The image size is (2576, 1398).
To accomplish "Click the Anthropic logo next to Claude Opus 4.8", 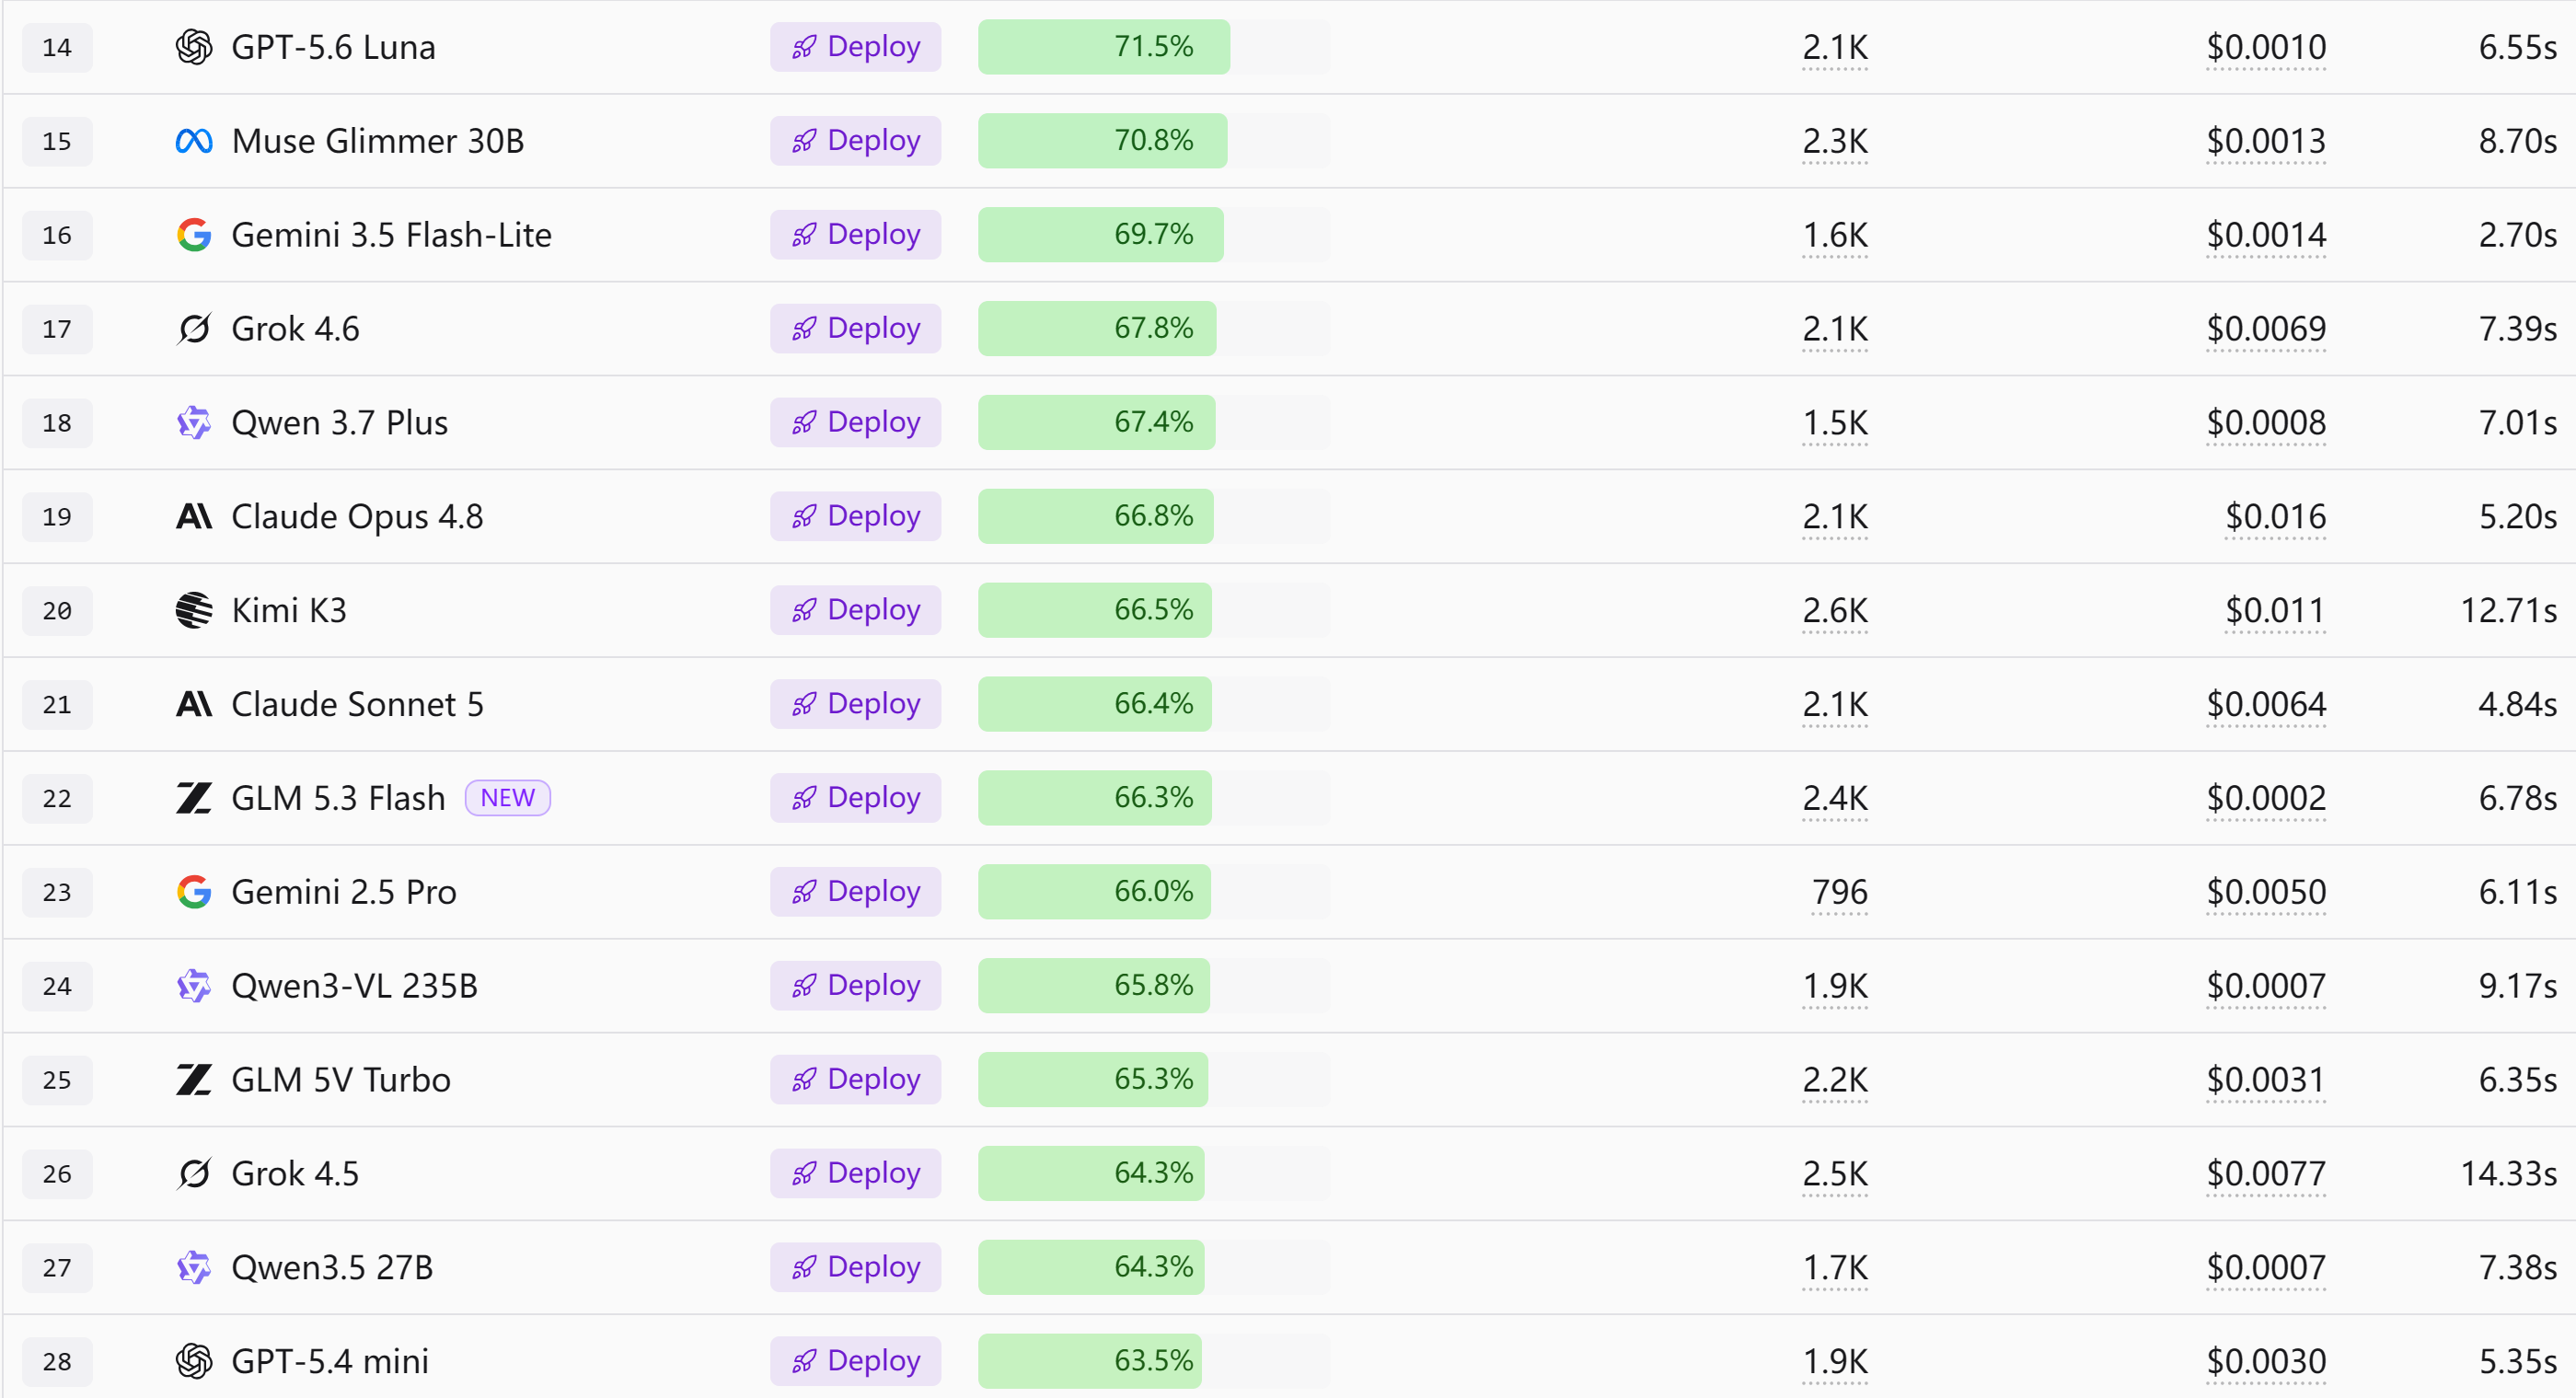I will pos(194,516).
